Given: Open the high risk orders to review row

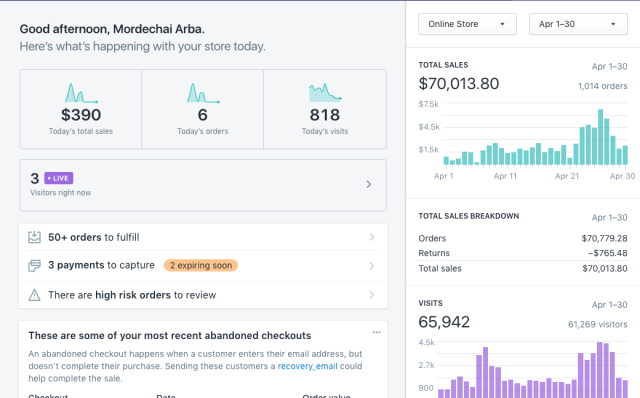Looking at the screenshot, I should 203,295.
